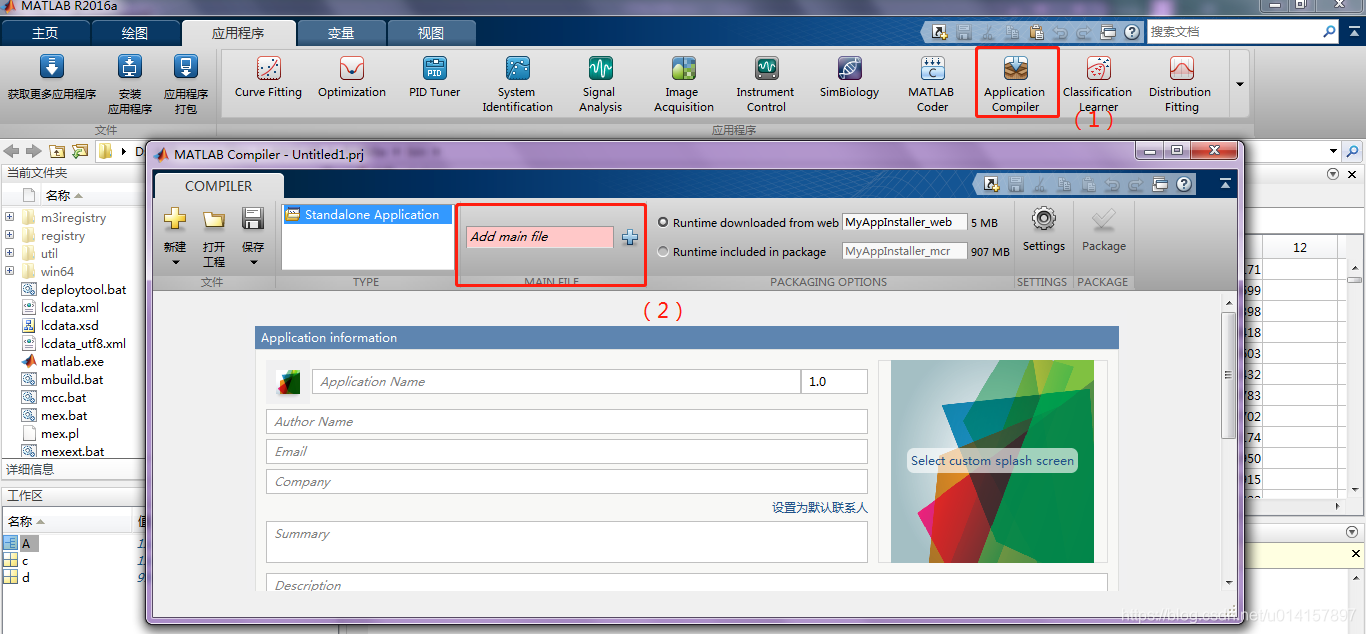Collapse the Compiler window toolstrip
This screenshot has height=634, width=1366.
[x=1225, y=184]
